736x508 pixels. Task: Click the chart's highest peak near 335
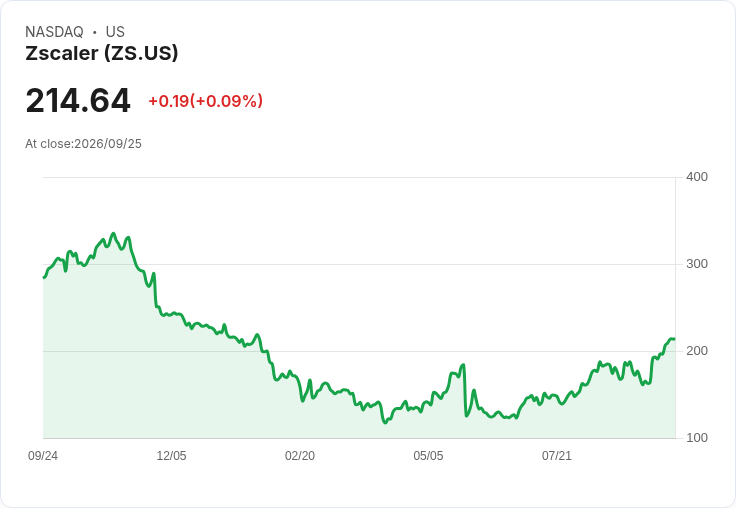pyautogui.click(x=113, y=233)
